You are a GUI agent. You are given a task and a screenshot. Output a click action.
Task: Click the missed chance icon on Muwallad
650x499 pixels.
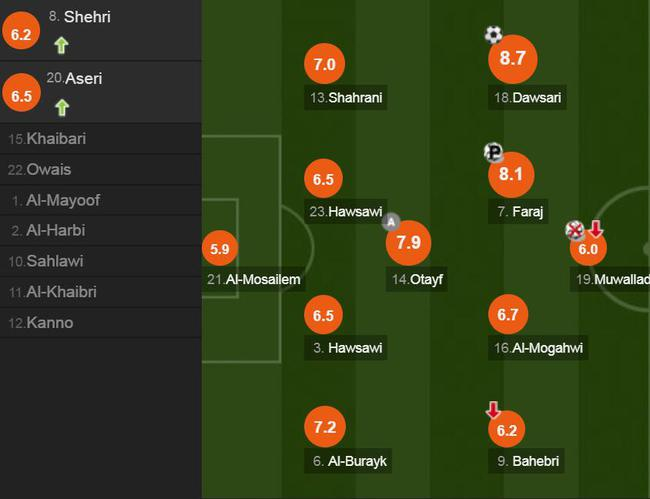[x=575, y=231]
